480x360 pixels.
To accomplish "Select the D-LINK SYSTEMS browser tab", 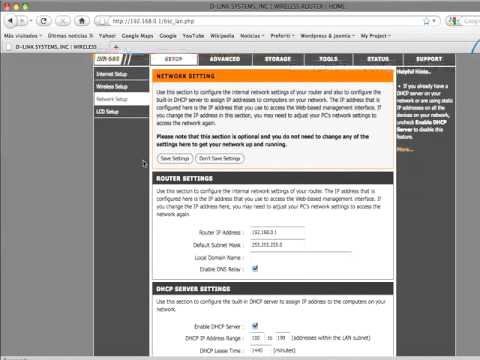I will click(55, 47).
